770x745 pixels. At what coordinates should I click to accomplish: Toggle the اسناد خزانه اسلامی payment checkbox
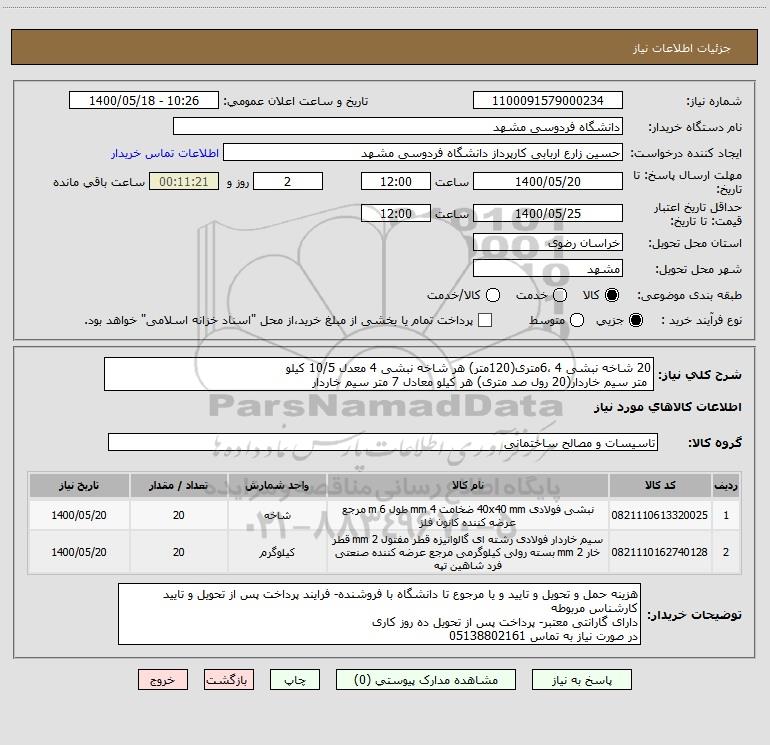(485, 320)
